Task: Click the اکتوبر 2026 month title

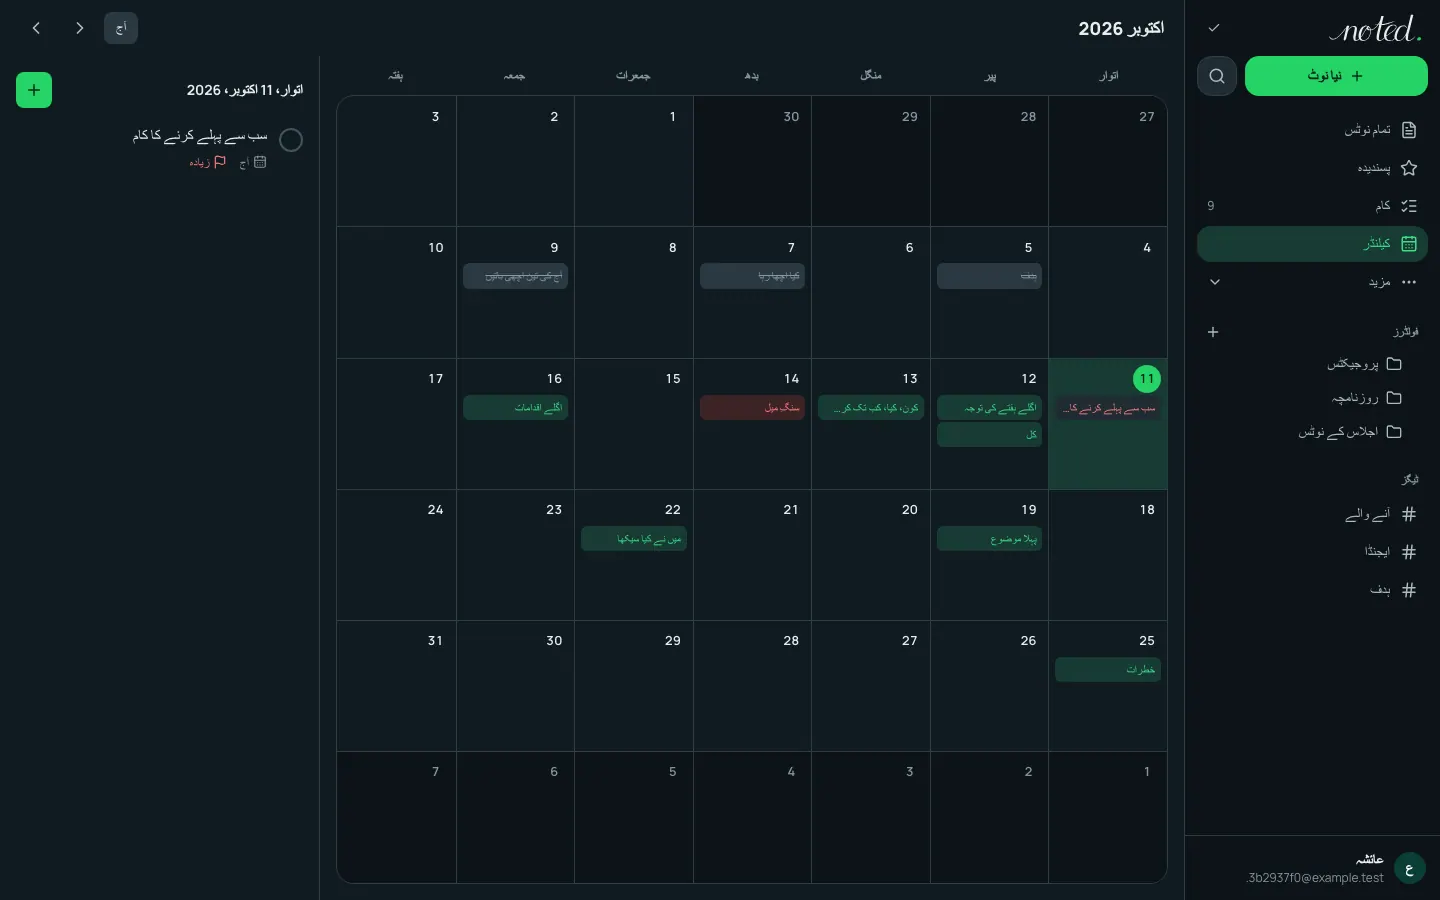Action: click(1121, 29)
